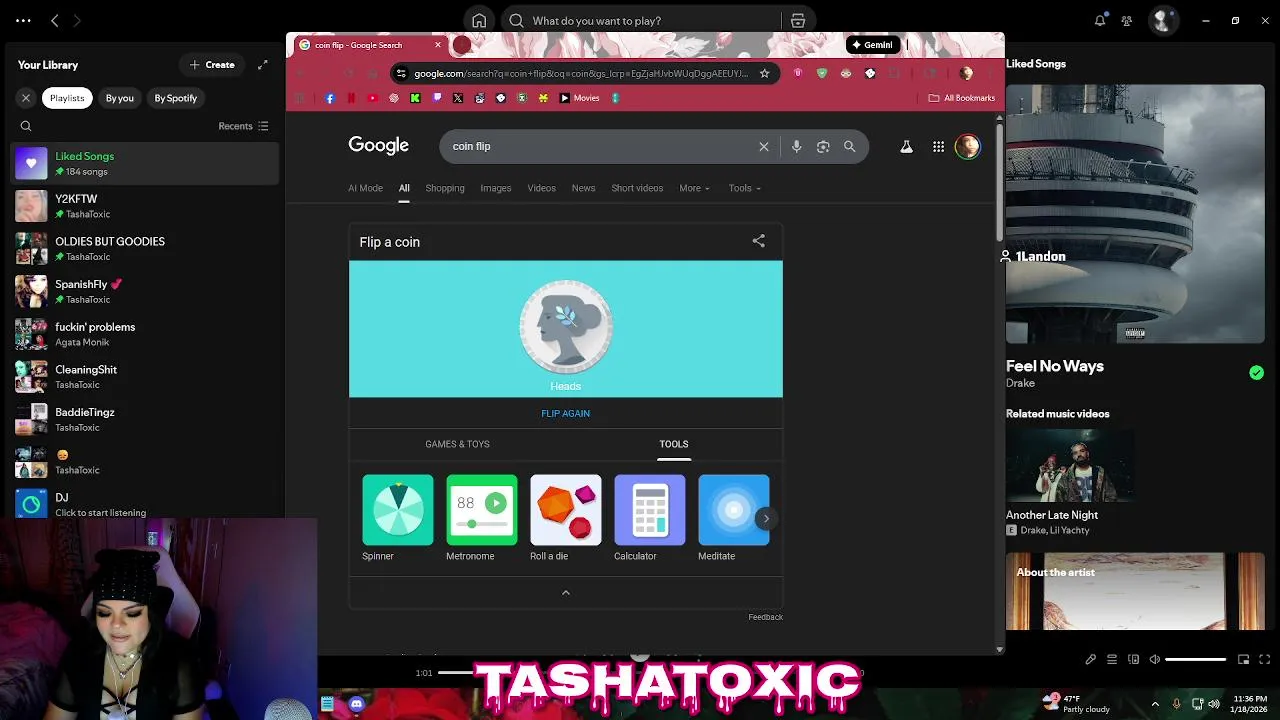Screen dimensions: 1280x720
Task: Share the Flip a coin result
Action: tap(759, 241)
